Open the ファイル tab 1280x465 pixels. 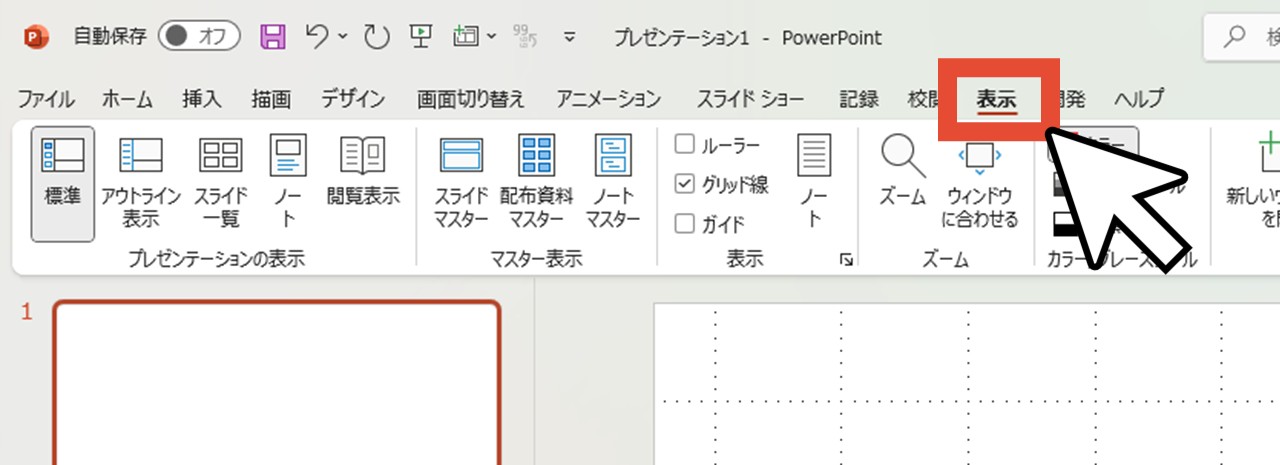[46, 99]
